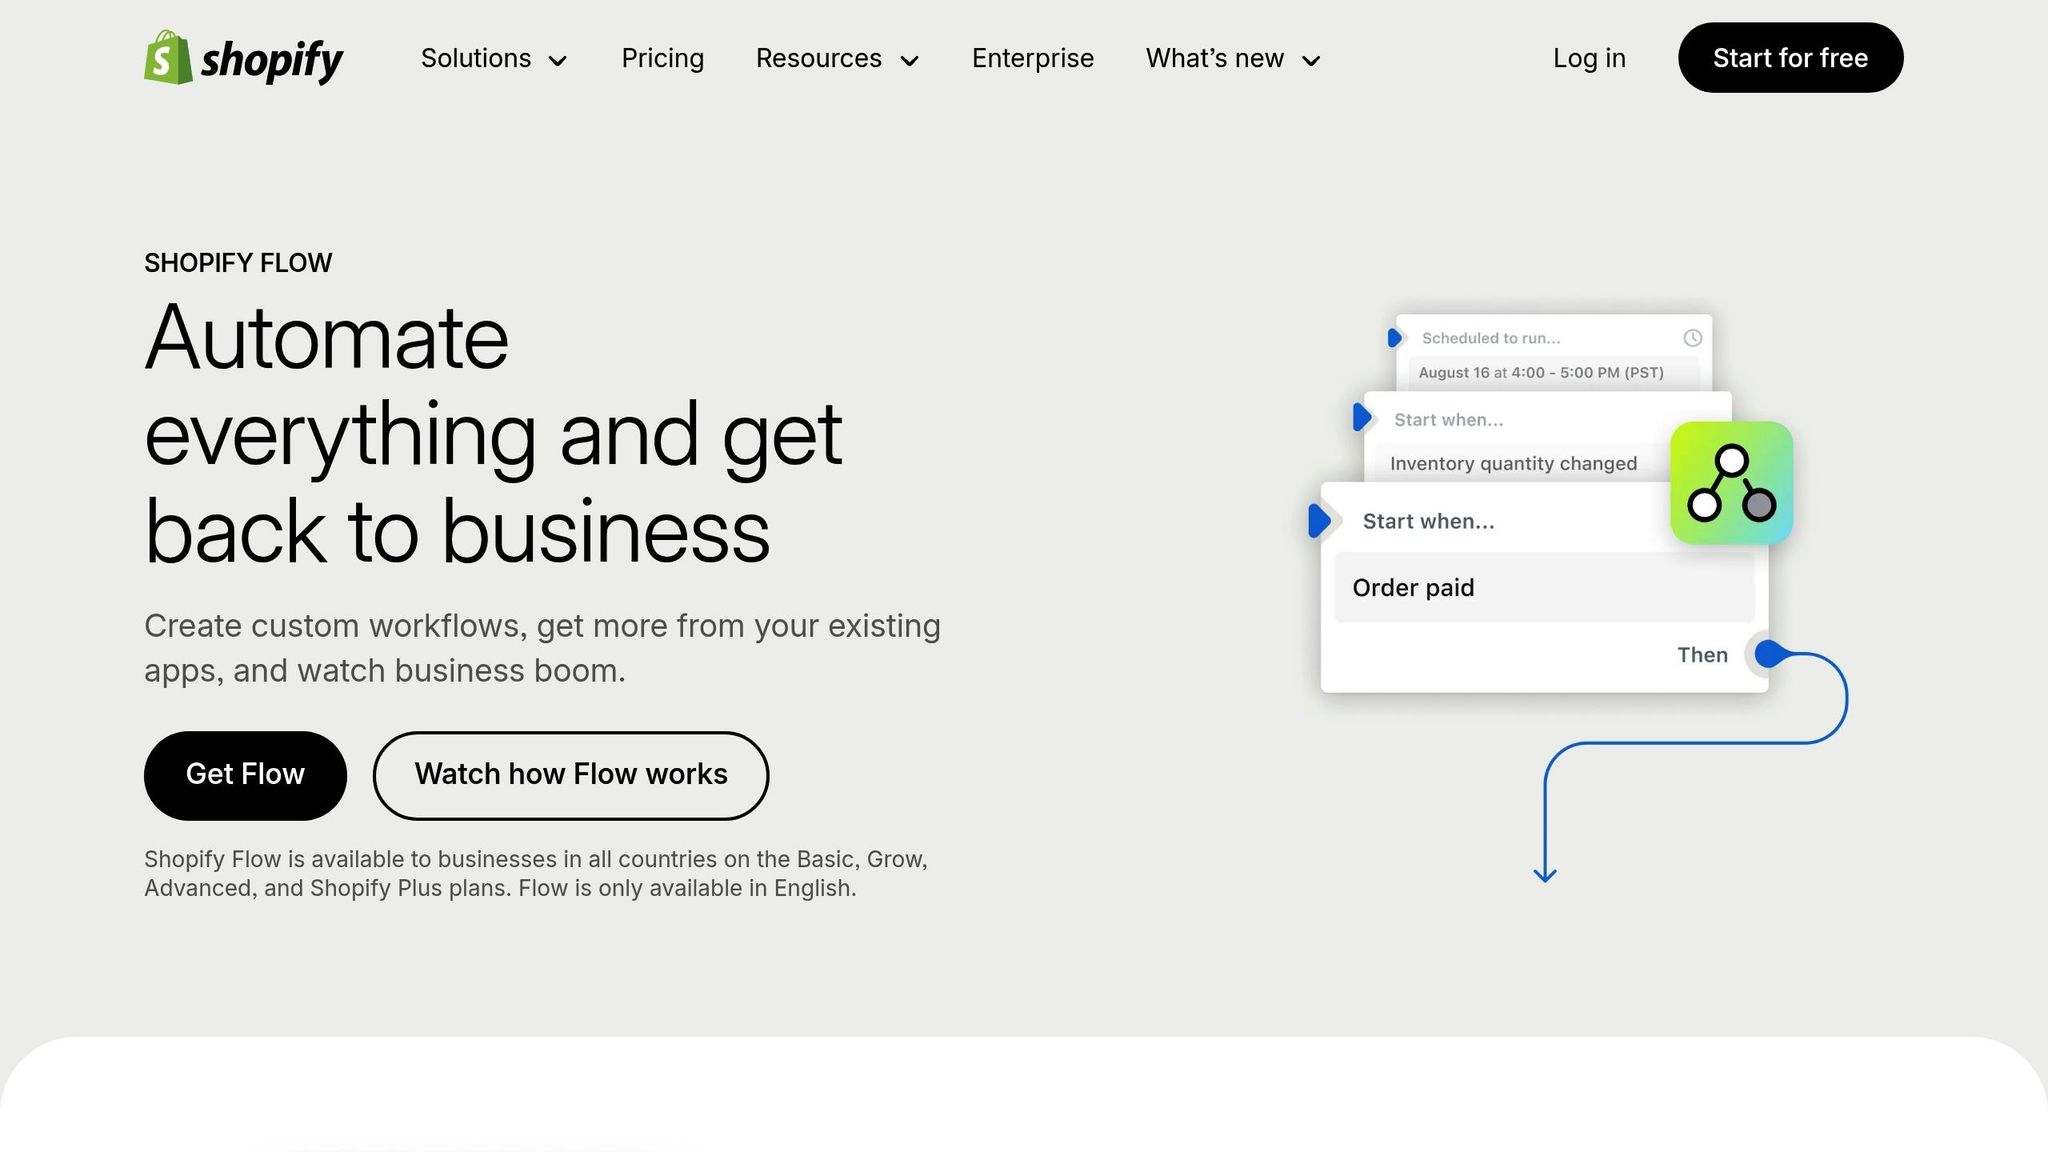
Task: Open the Pricing page
Action: [662, 58]
